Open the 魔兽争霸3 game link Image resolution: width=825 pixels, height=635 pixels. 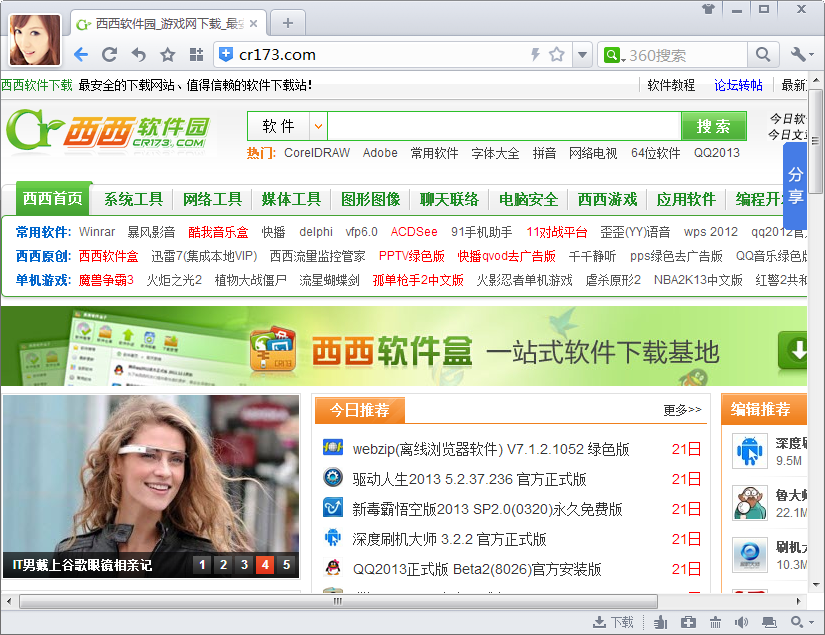(x=106, y=280)
